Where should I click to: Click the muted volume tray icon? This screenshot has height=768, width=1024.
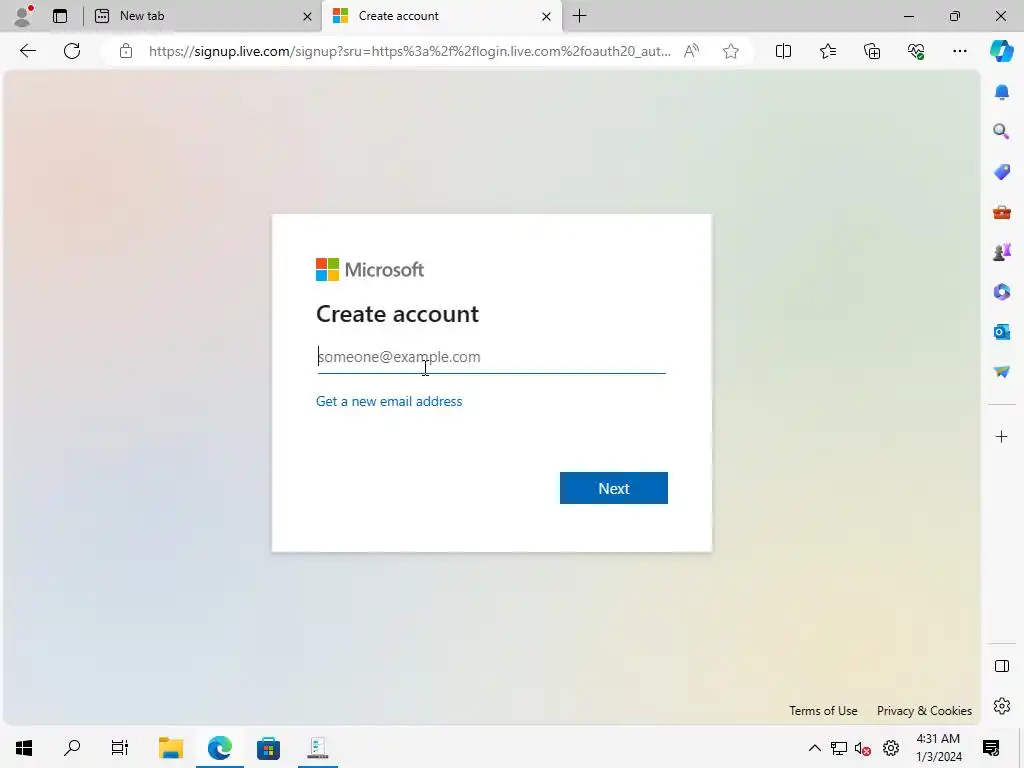pyautogui.click(x=863, y=748)
